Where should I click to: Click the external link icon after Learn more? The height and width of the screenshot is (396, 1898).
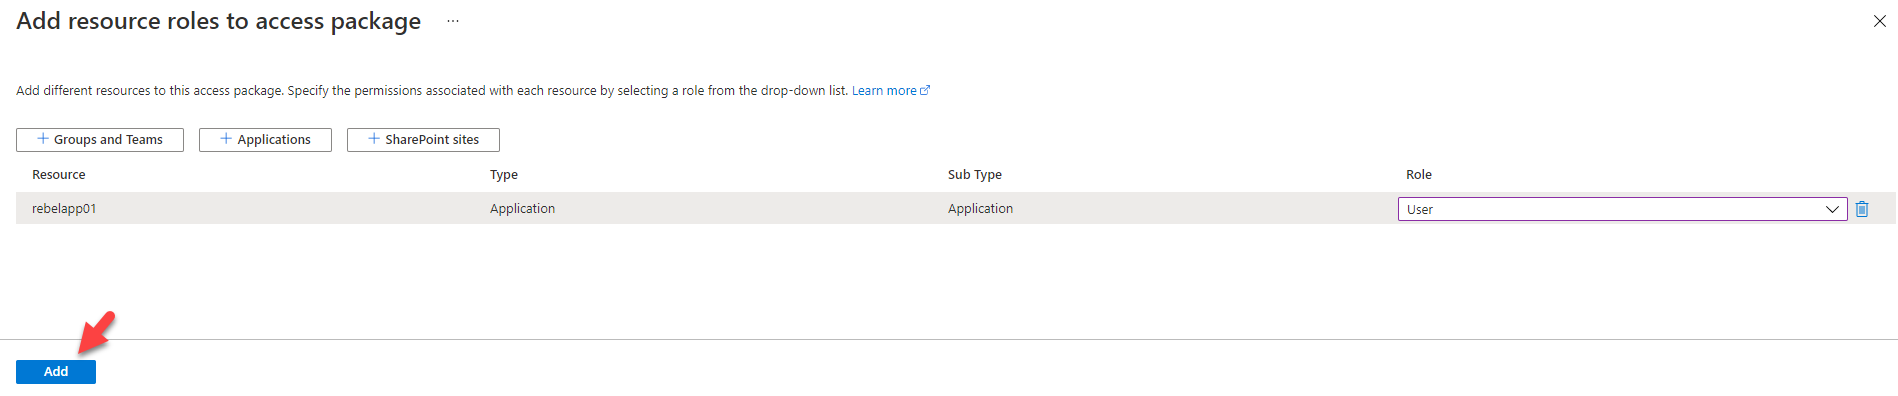925,90
